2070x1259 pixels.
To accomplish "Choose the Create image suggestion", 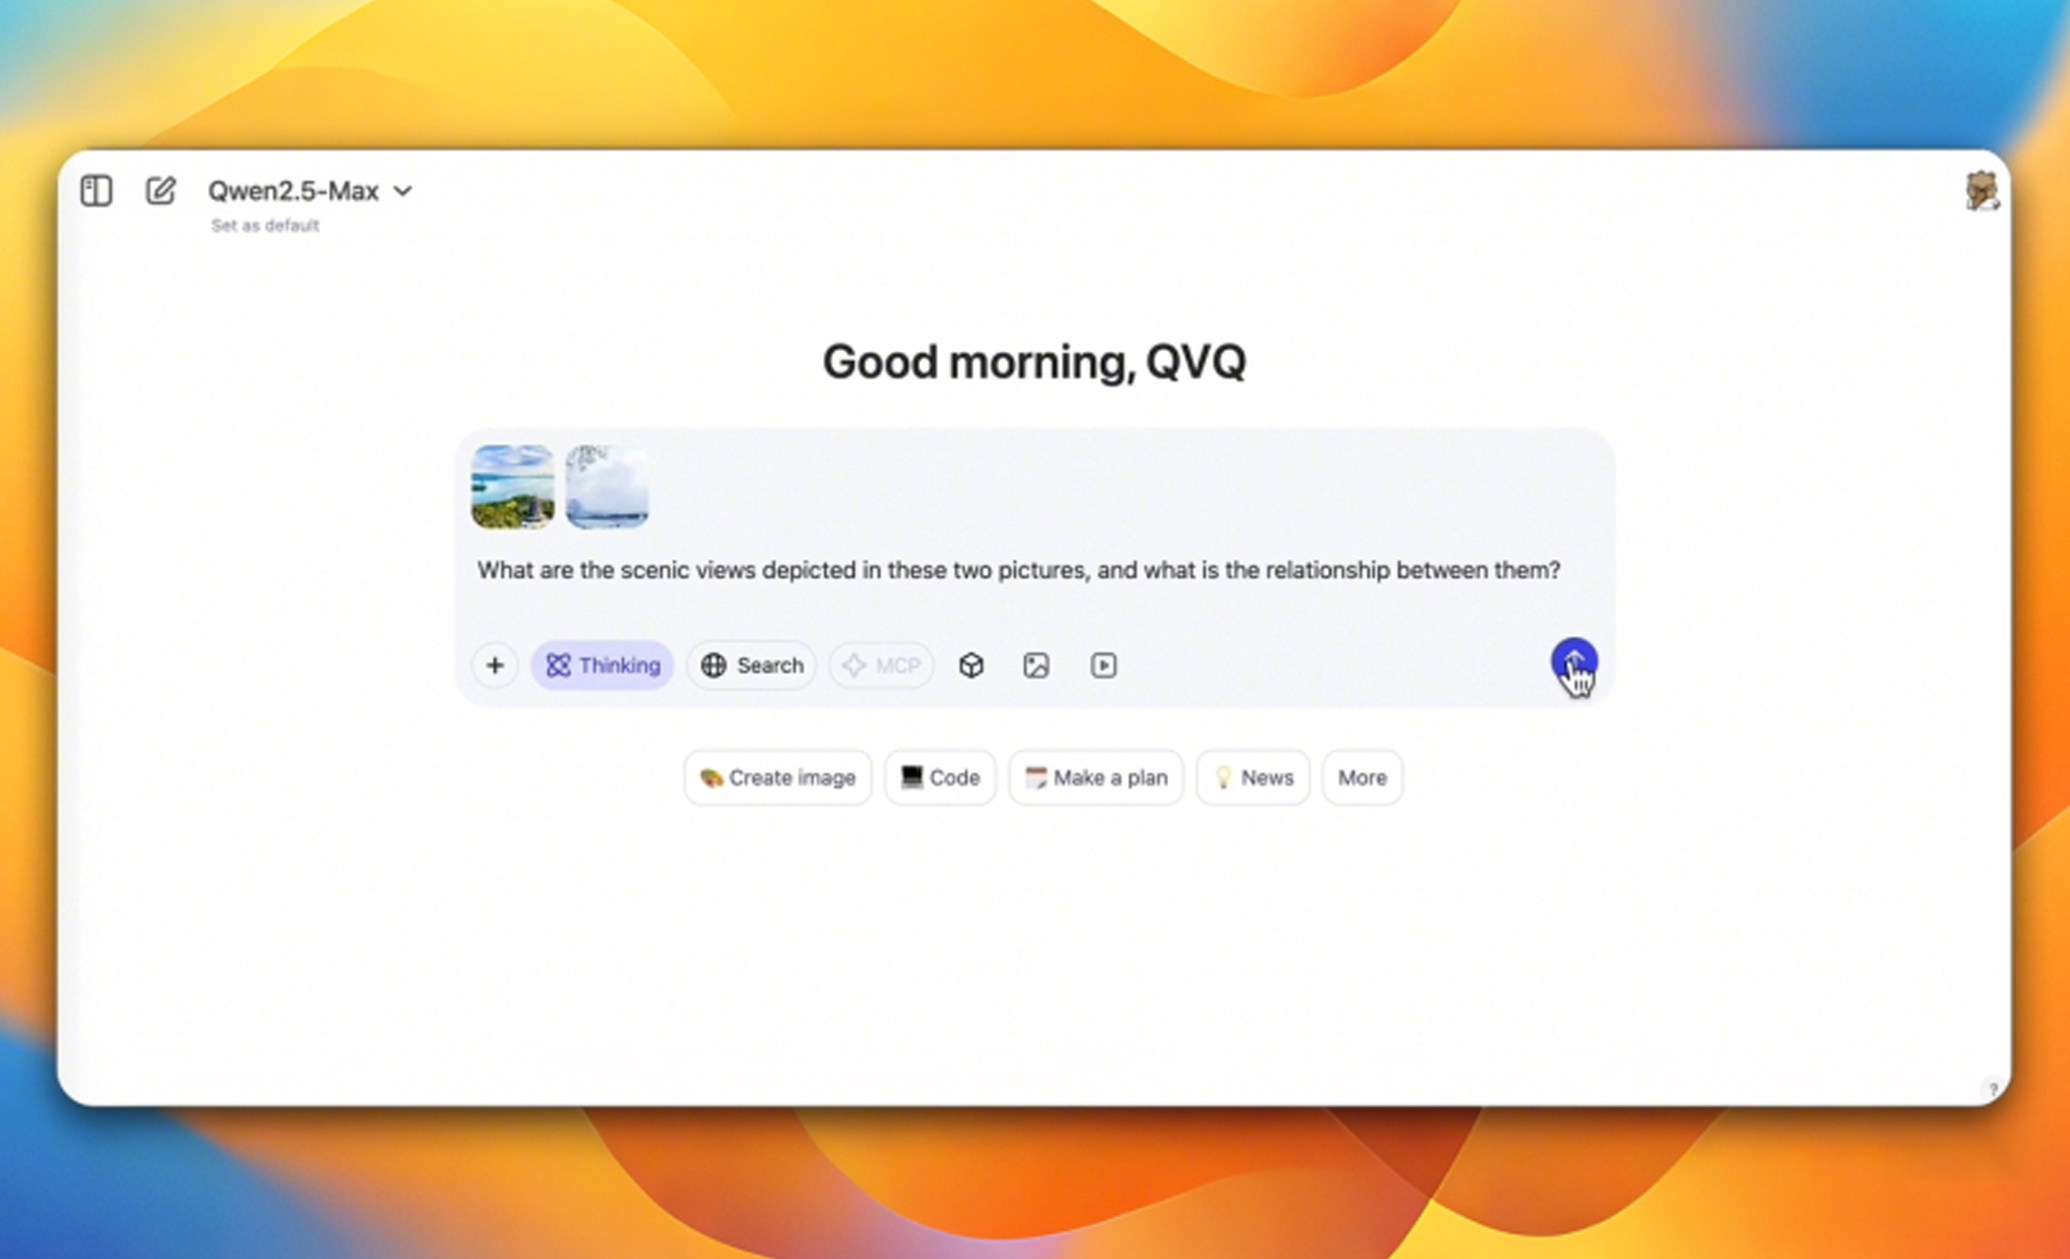I will click(x=777, y=777).
